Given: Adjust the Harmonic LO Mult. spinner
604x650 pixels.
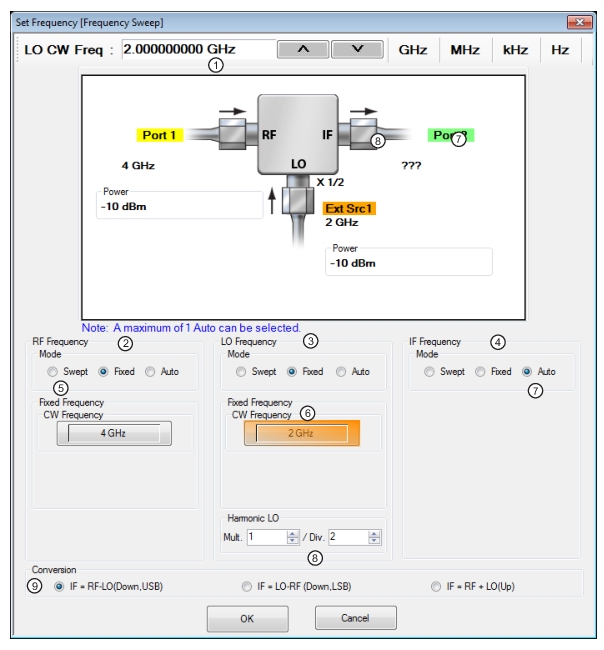Looking at the screenshot, I should (x=292, y=536).
